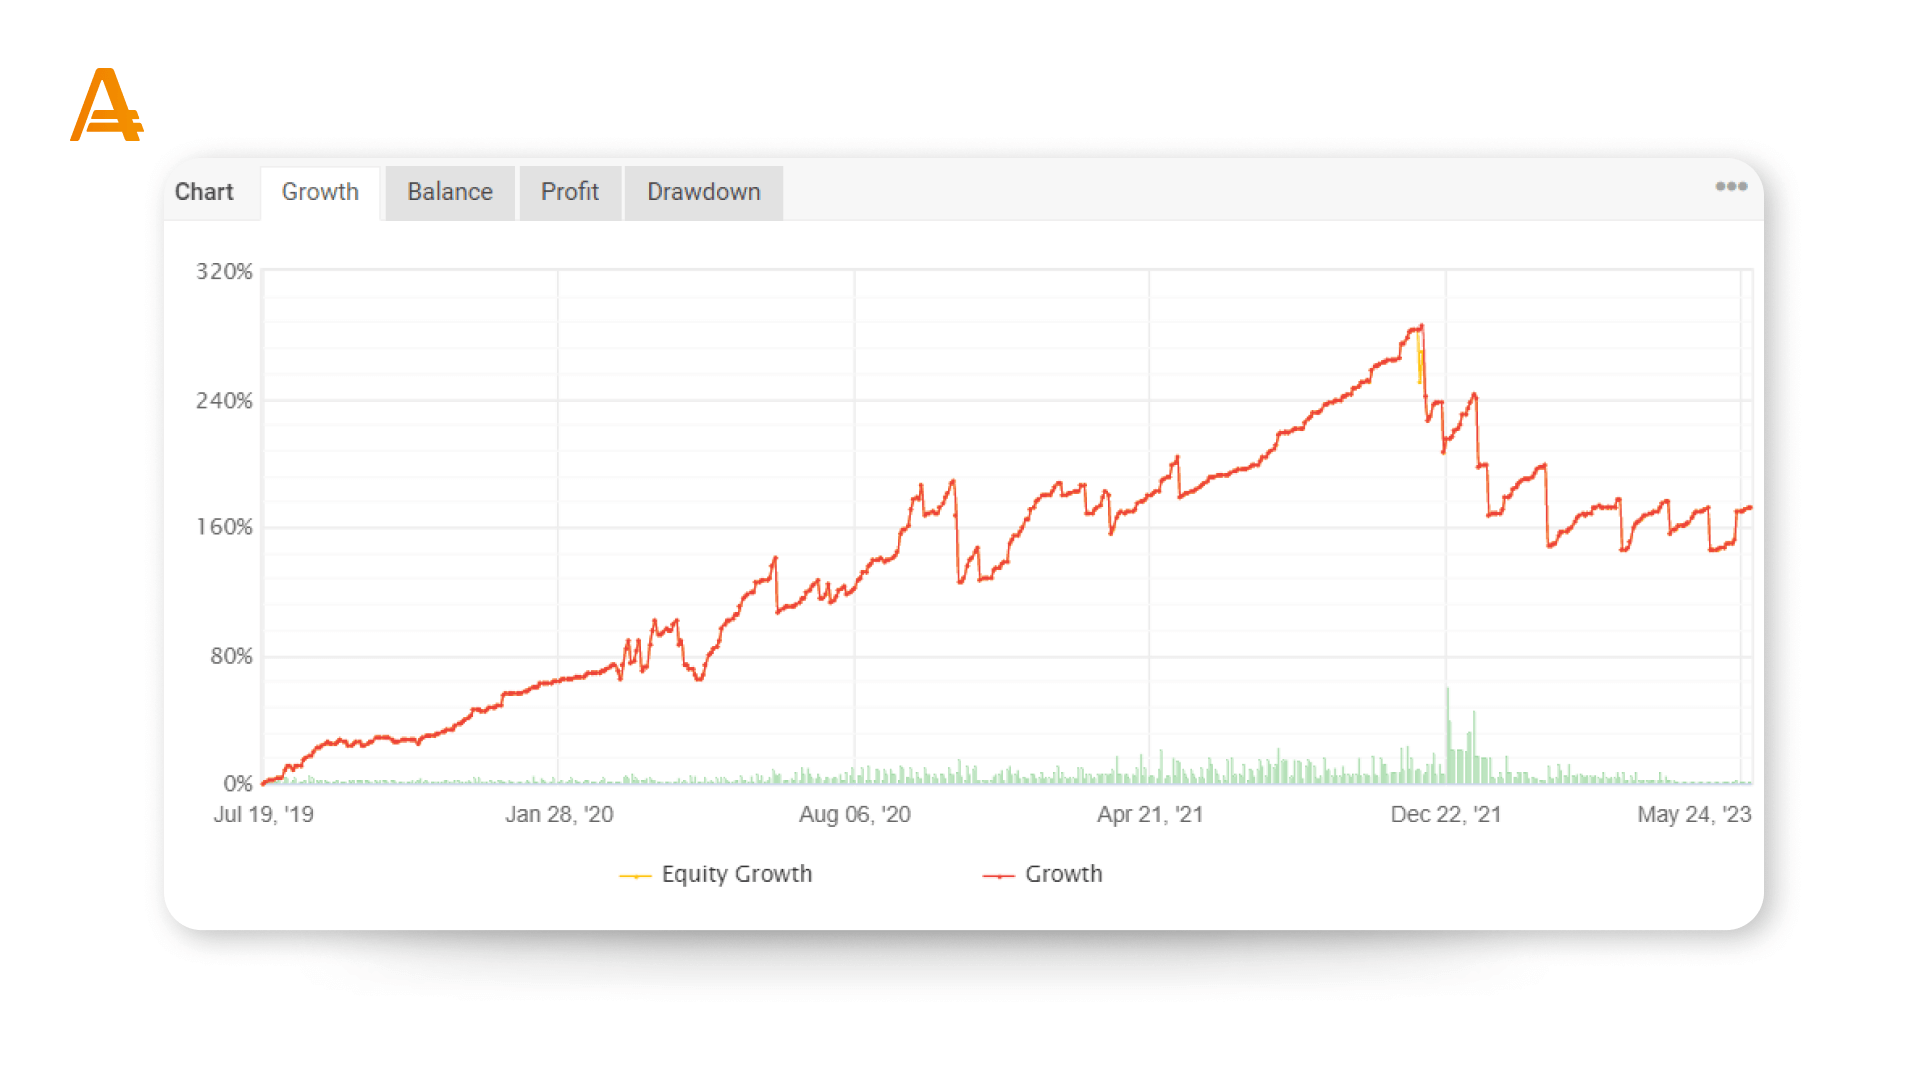Click the yellow equity segment near the peak
The width and height of the screenshot is (1920, 1080).
click(x=1419, y=365)
